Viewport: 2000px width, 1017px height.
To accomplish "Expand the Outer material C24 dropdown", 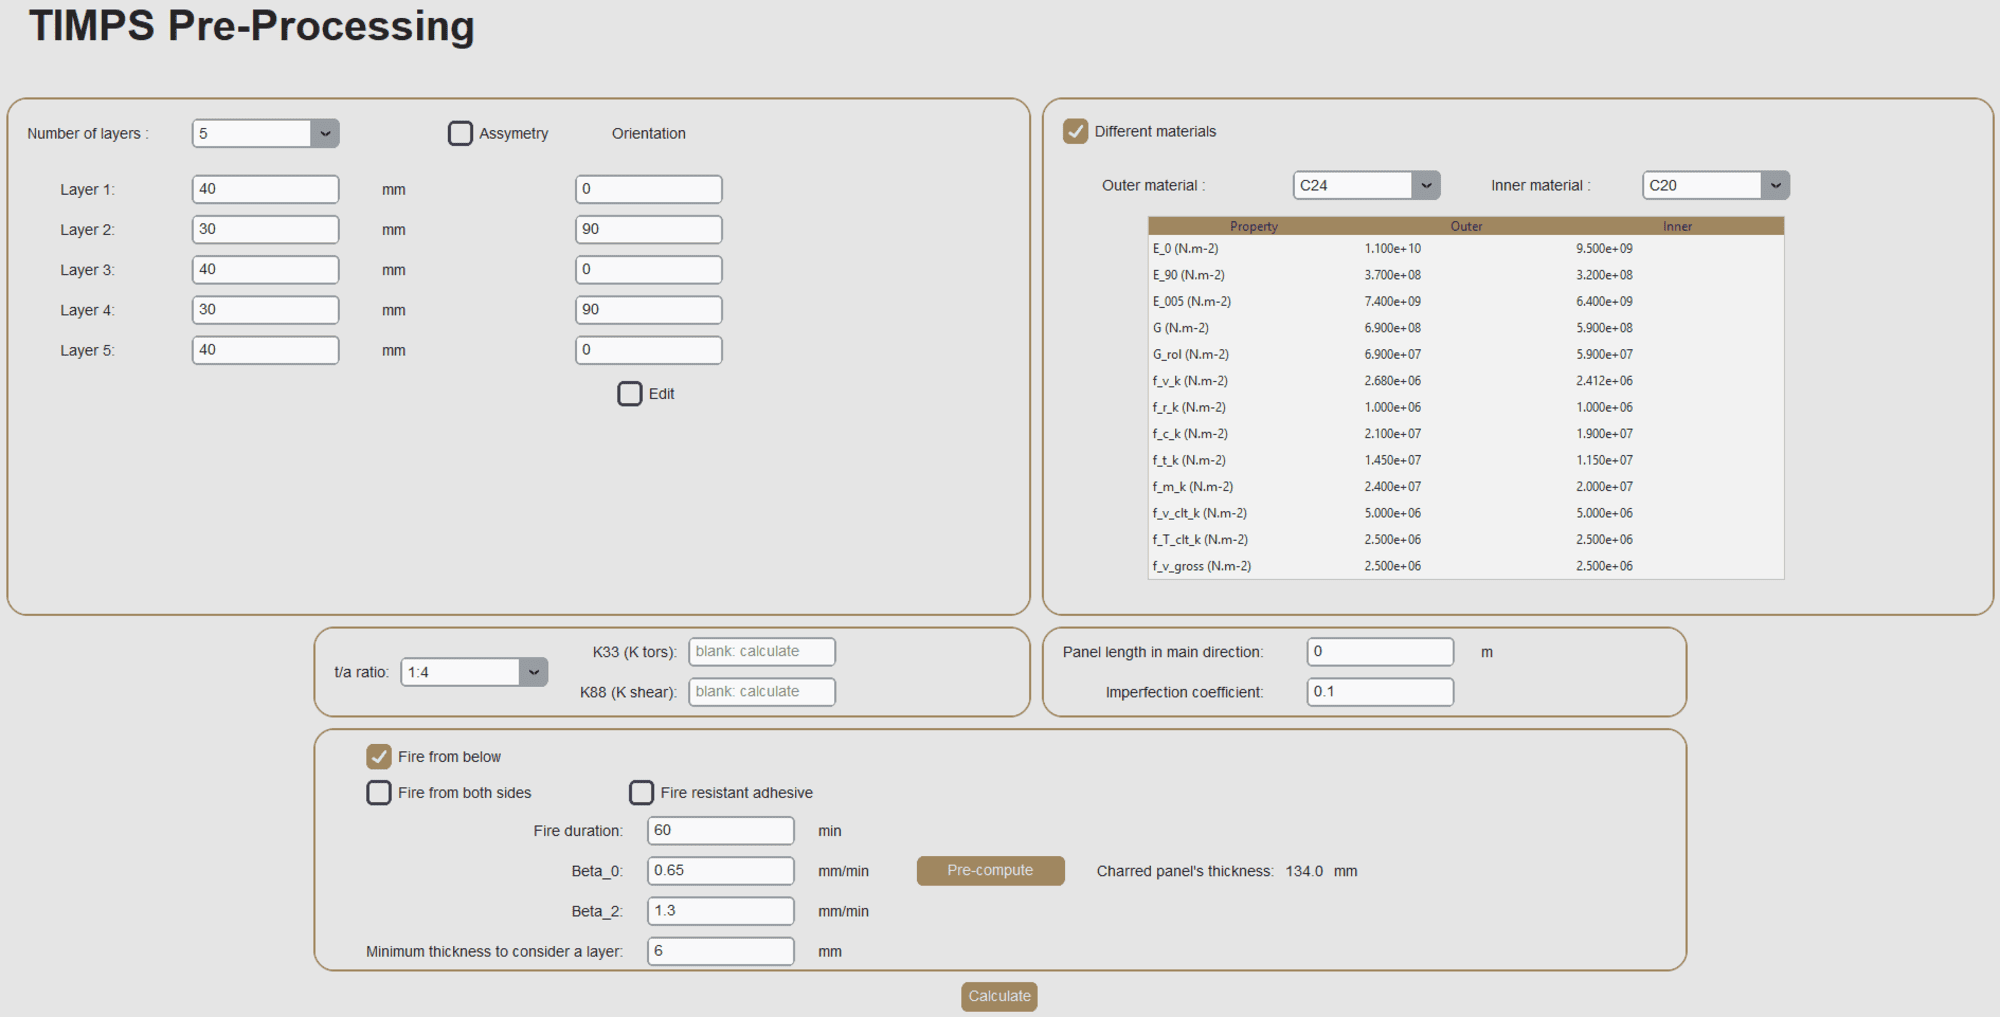I will [x=1366, y=185].
